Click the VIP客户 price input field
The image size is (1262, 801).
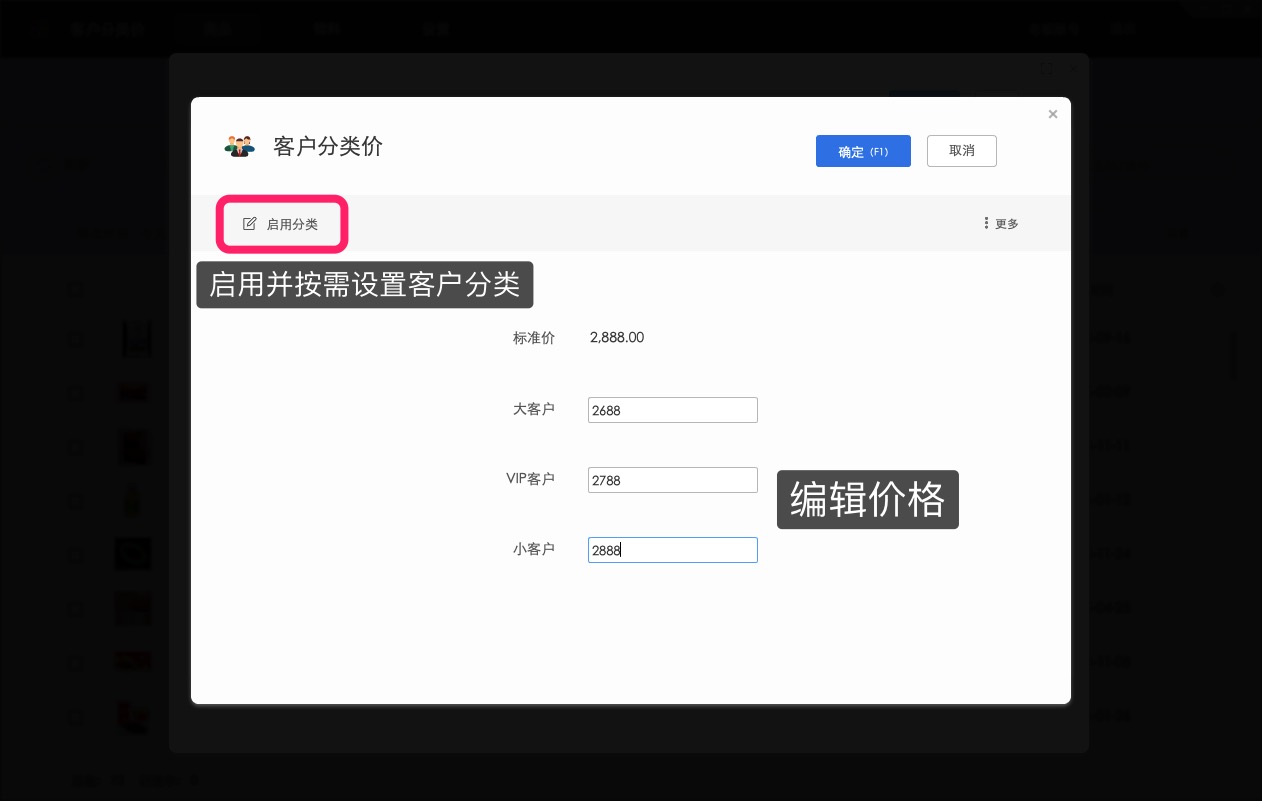pyautogui.click(x=672, y=480)
